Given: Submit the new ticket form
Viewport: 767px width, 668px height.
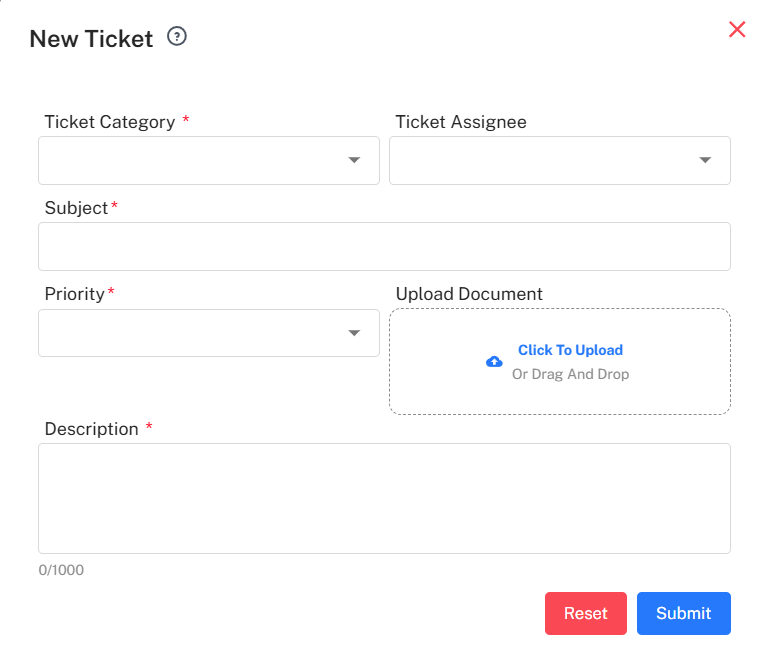Looking at the screenshot, I should (x=683, y=613).
